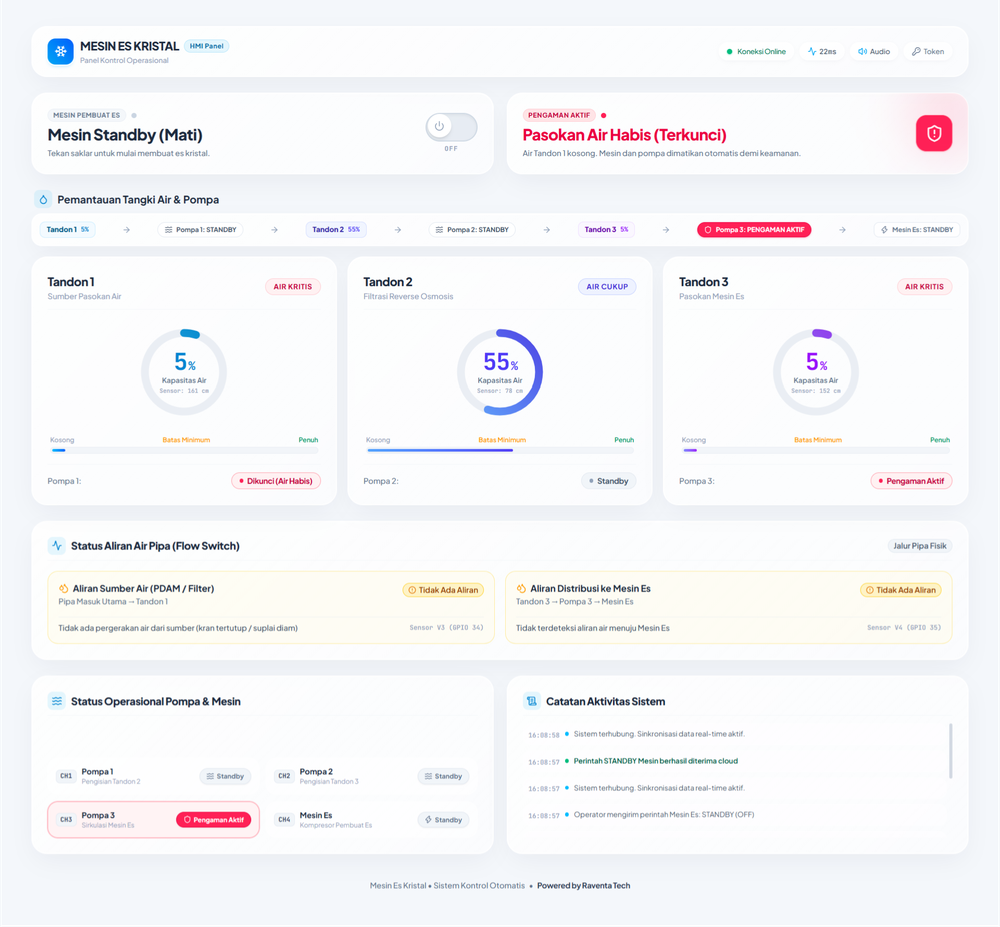The width and height of the screenshot is (1000, 927).
Task: Click 'Sensor: 78 cm' reading in Tandon 2
Action: pyautogui.click(x=500, y=391)
